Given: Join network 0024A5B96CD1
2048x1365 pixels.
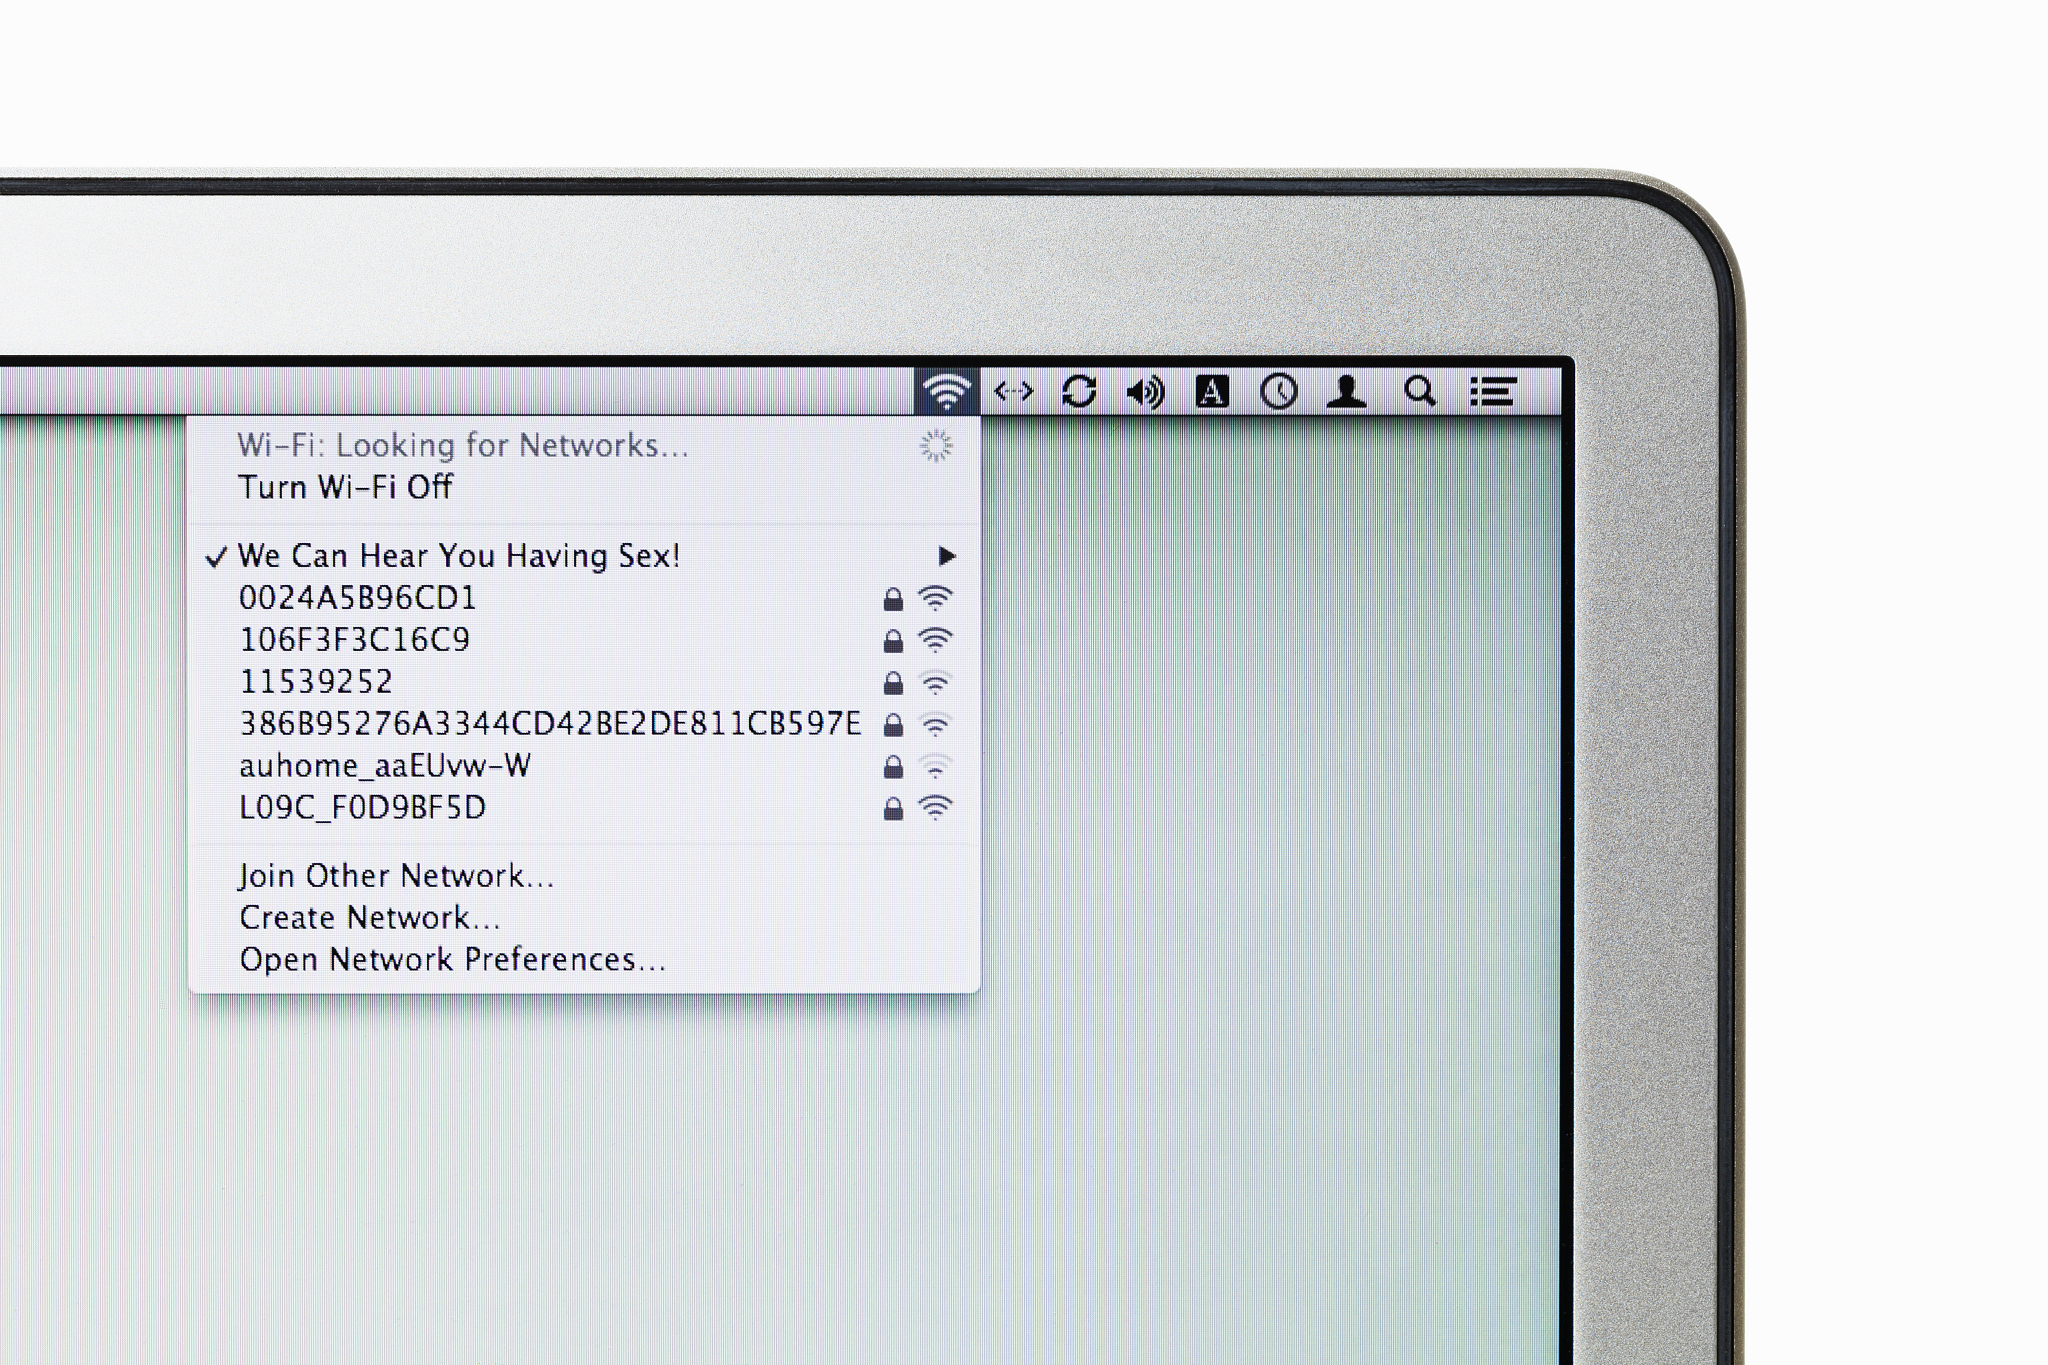Looking at the screenshot, I should click(x=357, y=598).
